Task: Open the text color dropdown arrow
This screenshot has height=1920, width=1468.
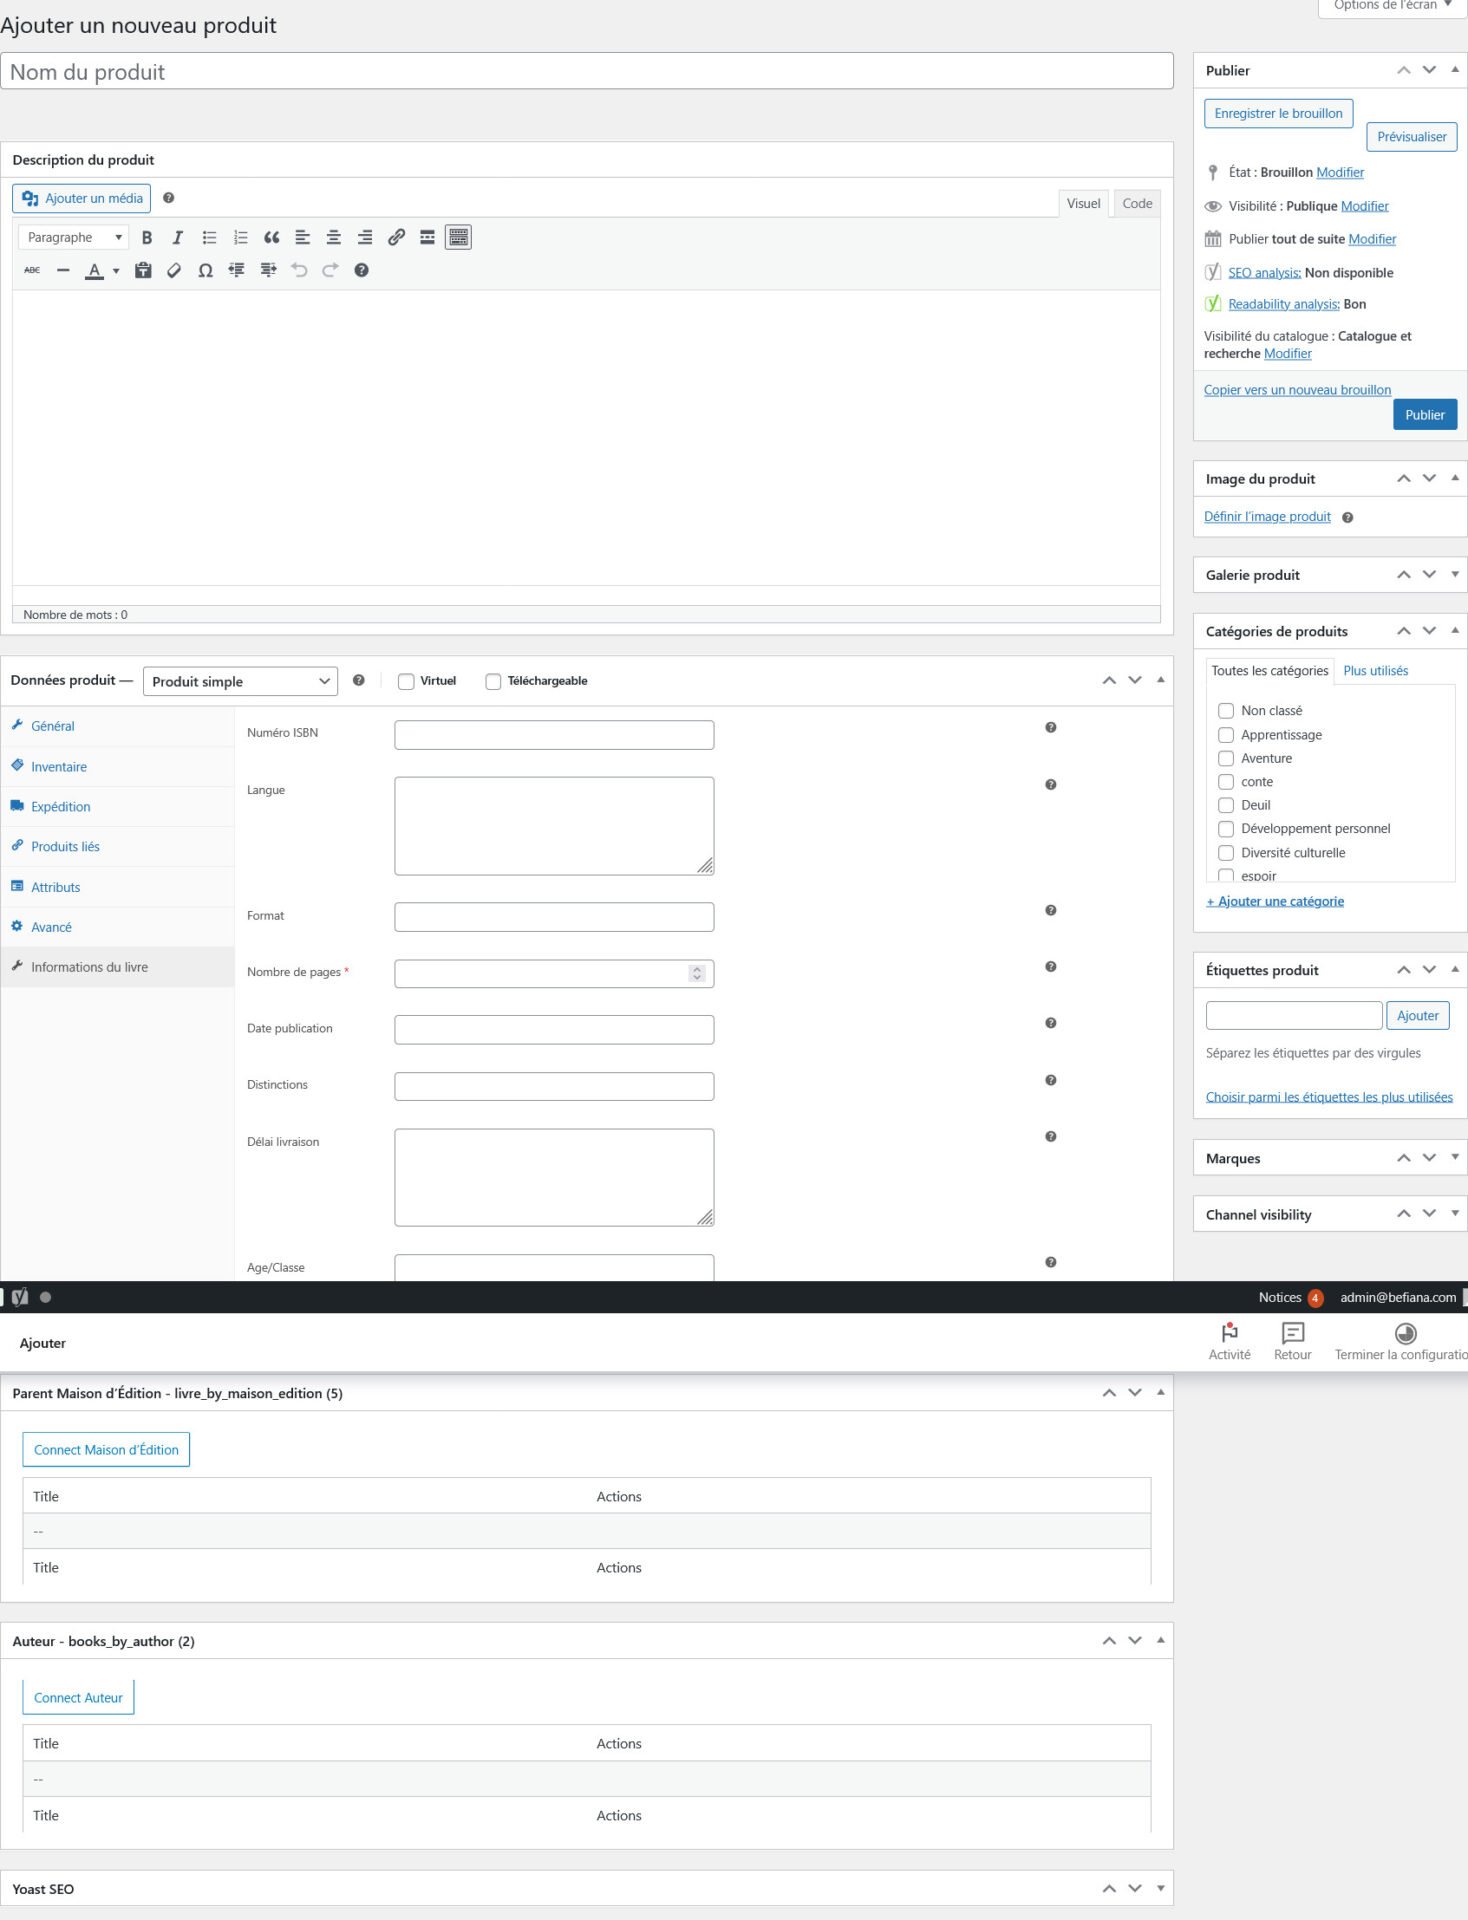Action: pyautogui.click(x=116, y=270)
